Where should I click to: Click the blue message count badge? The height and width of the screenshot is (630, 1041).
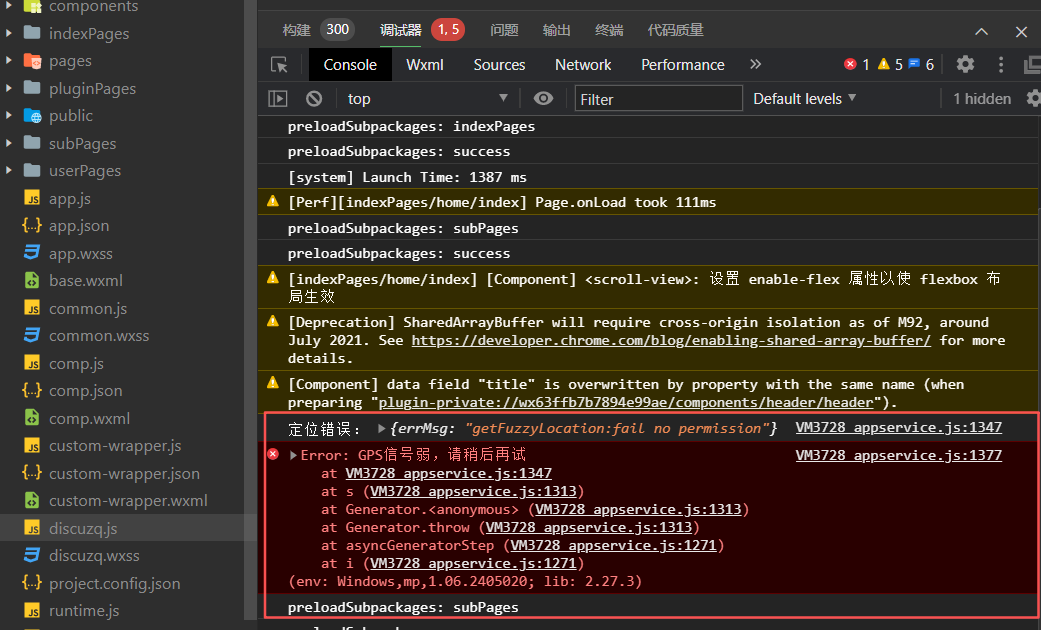click(x=921, y=64)
